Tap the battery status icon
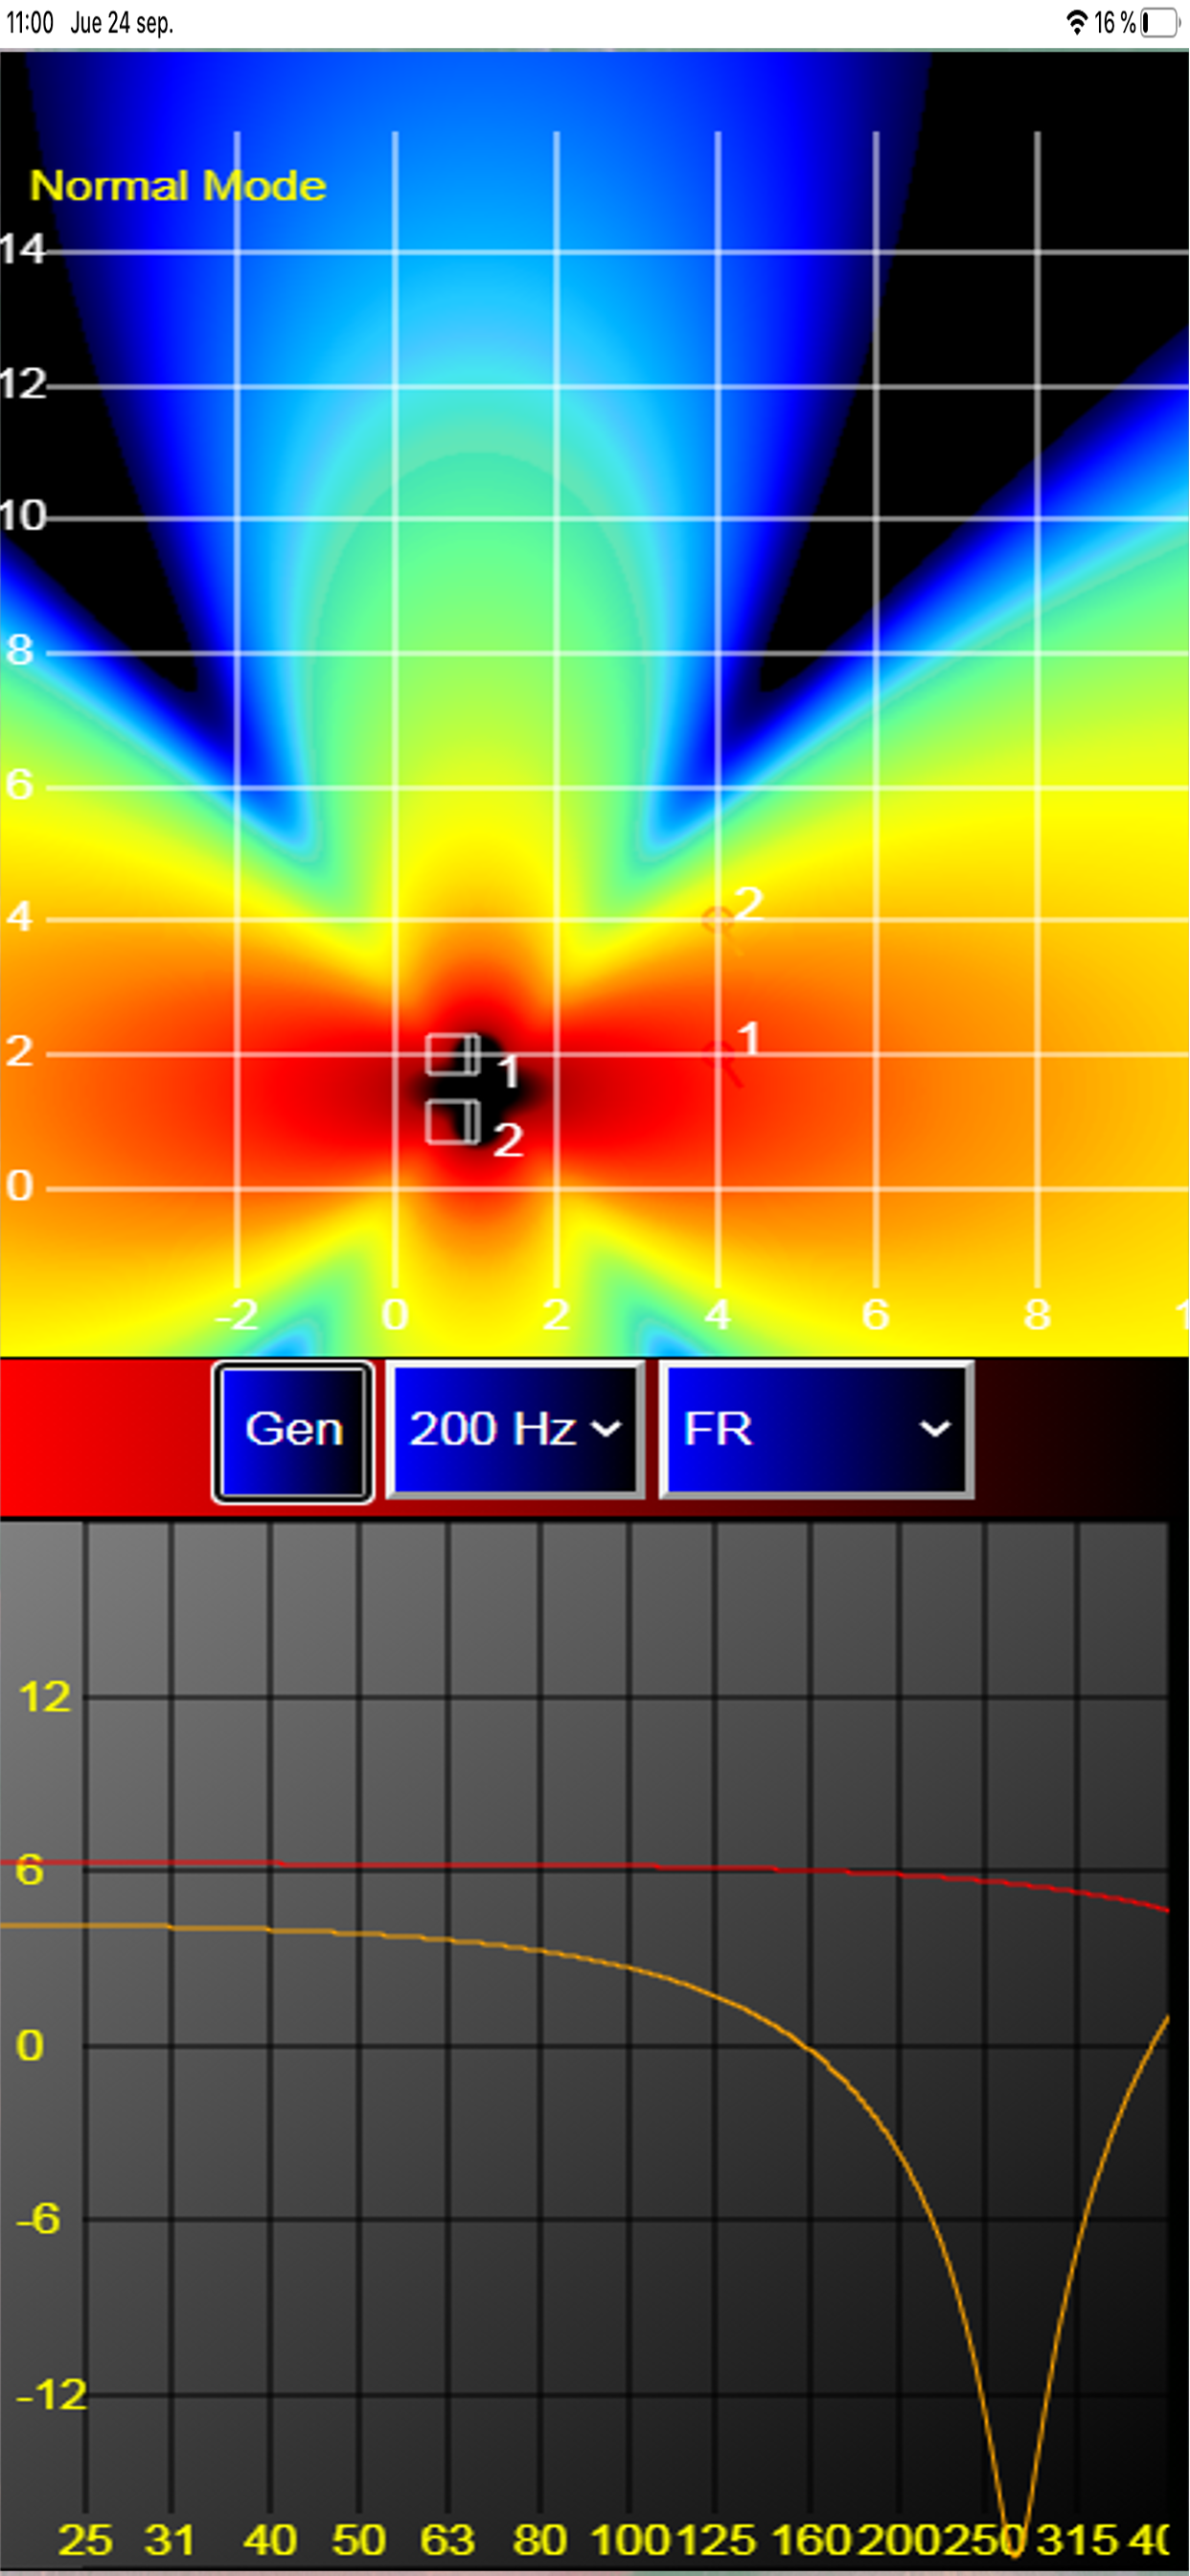 coord(1160,22)
